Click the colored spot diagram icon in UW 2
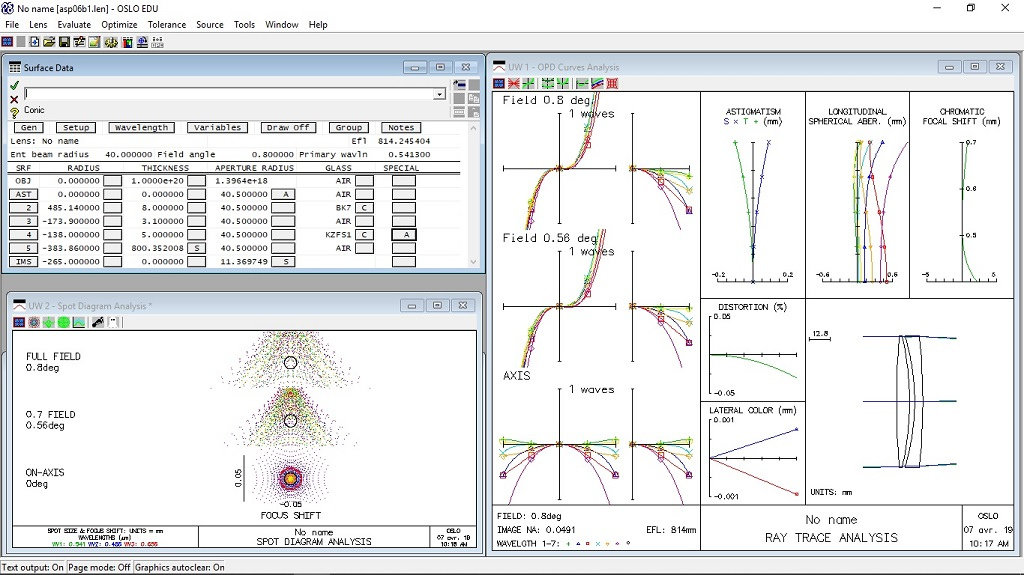The width and height of the screenshot is (1024, 575). pyautogui.click(x=34, y=322)
